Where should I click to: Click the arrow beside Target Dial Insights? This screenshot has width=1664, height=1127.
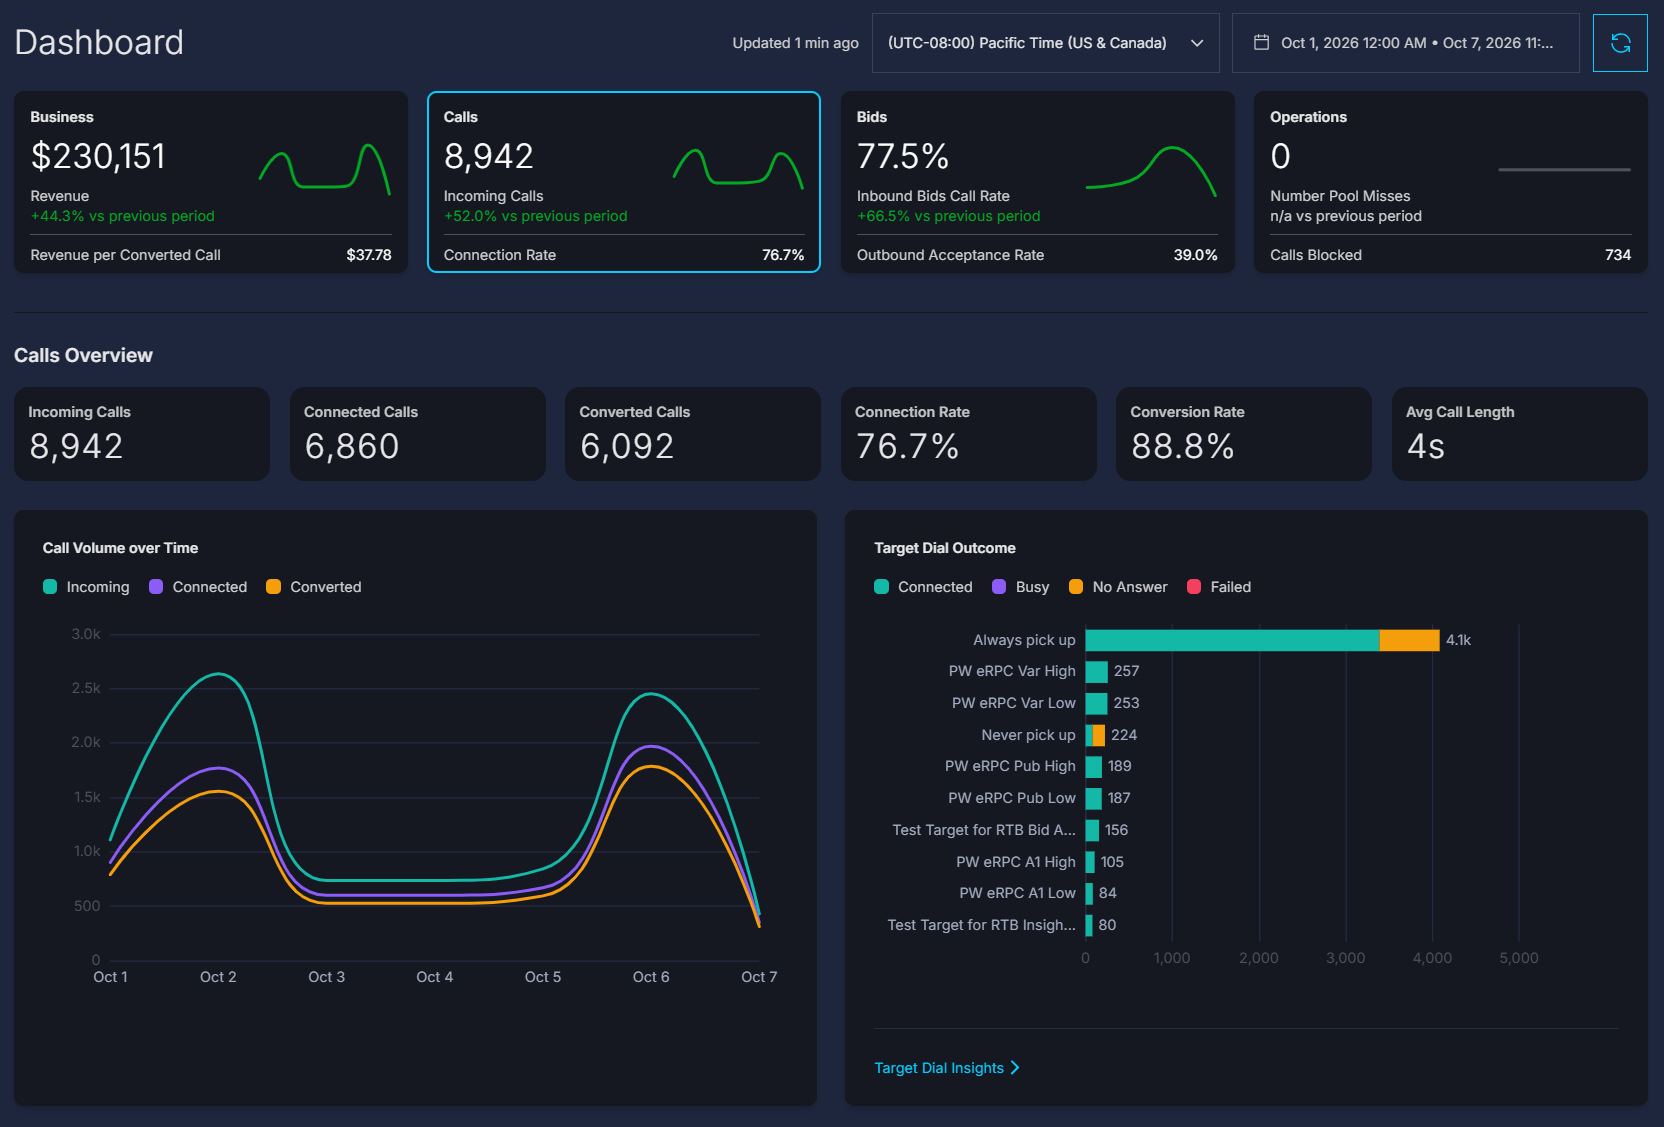tap(1015, 1068)
